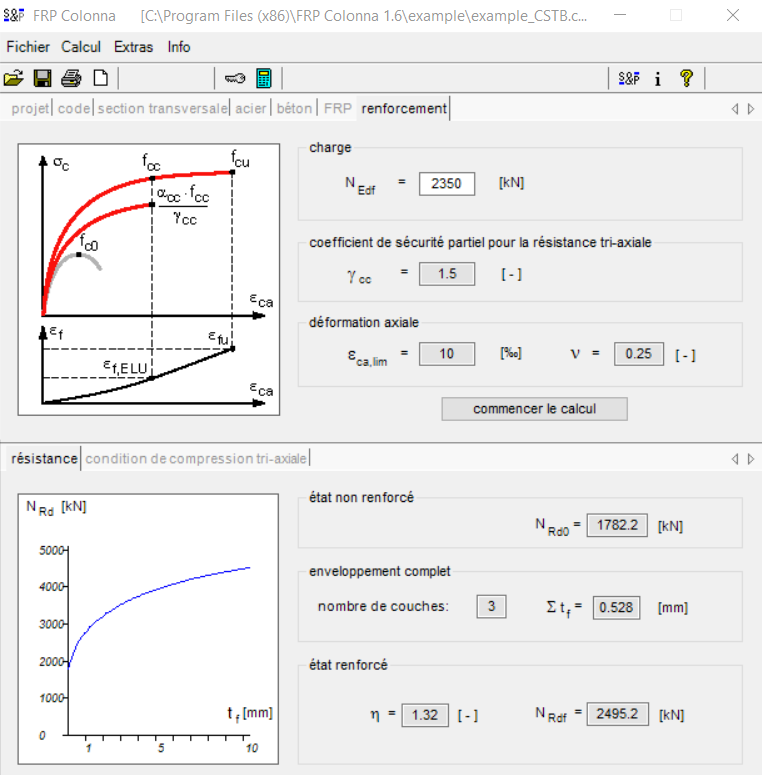Click the open file folder icon
Viewport: 763px width, 775px height.
tap(14, 79)
